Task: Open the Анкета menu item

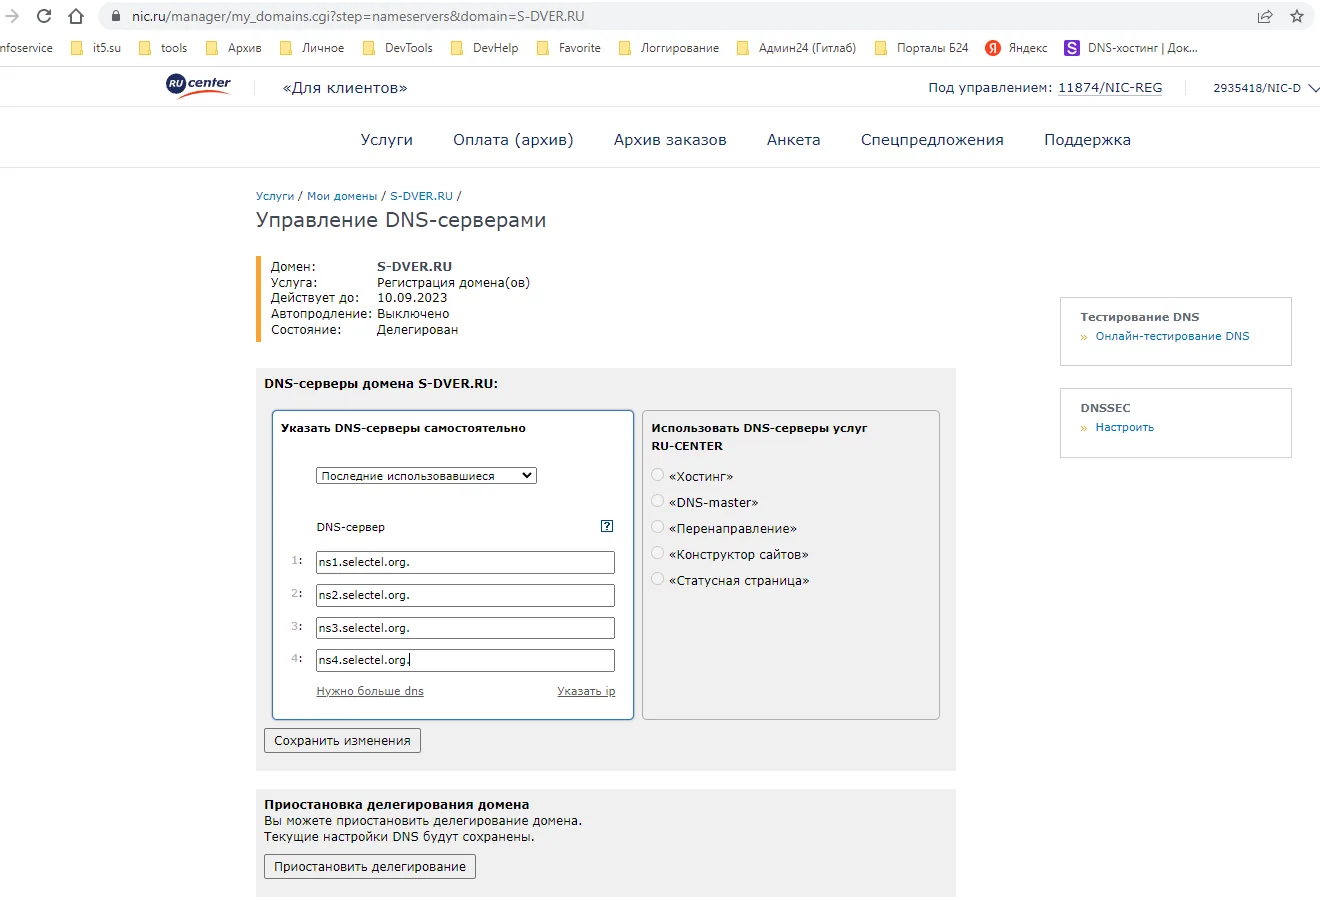Action: pyautogui.click(x=794, y=140)
